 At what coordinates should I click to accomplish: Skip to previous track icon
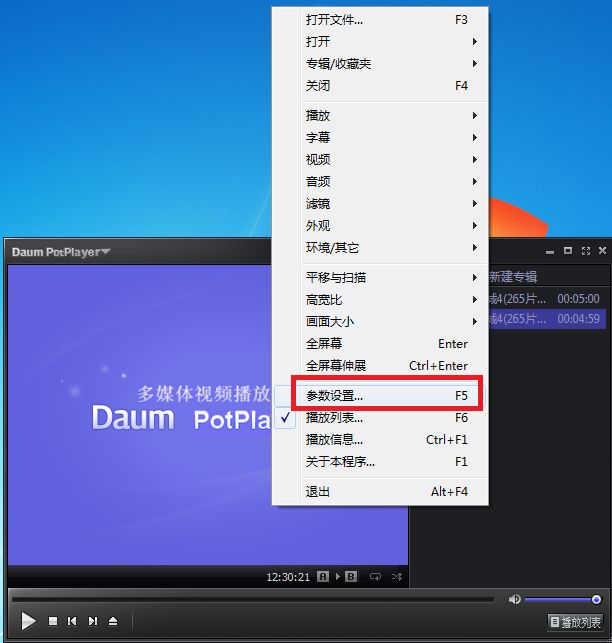click(72, 621)
